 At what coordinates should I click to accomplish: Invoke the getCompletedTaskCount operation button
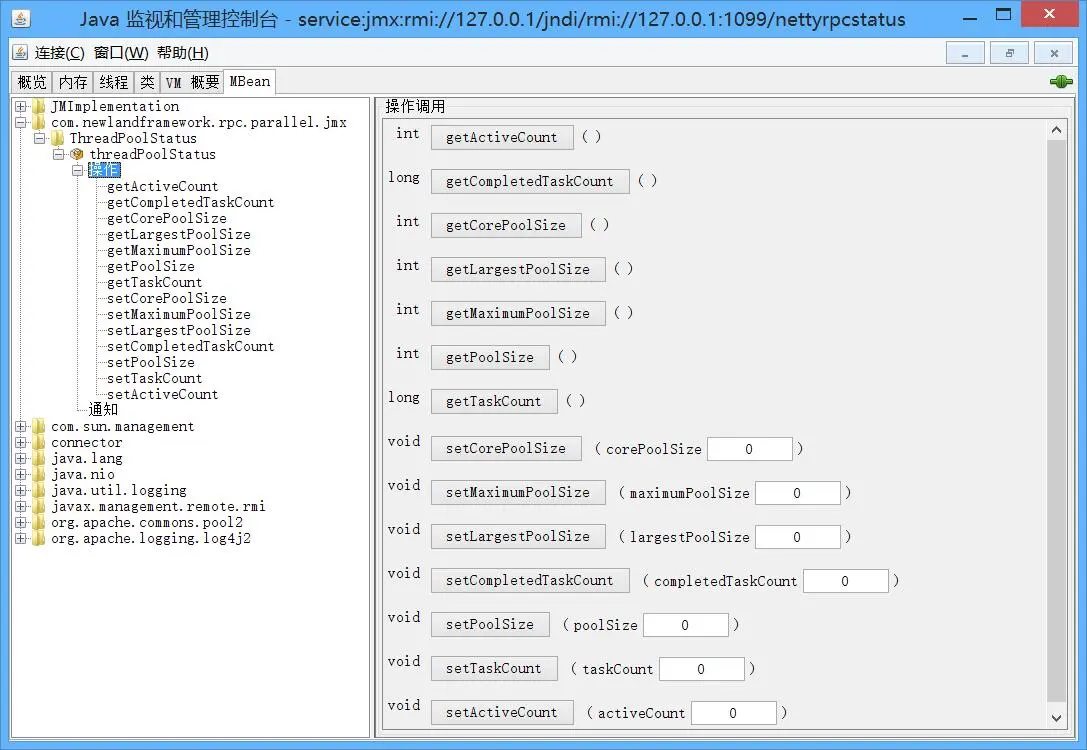[530, 181]
